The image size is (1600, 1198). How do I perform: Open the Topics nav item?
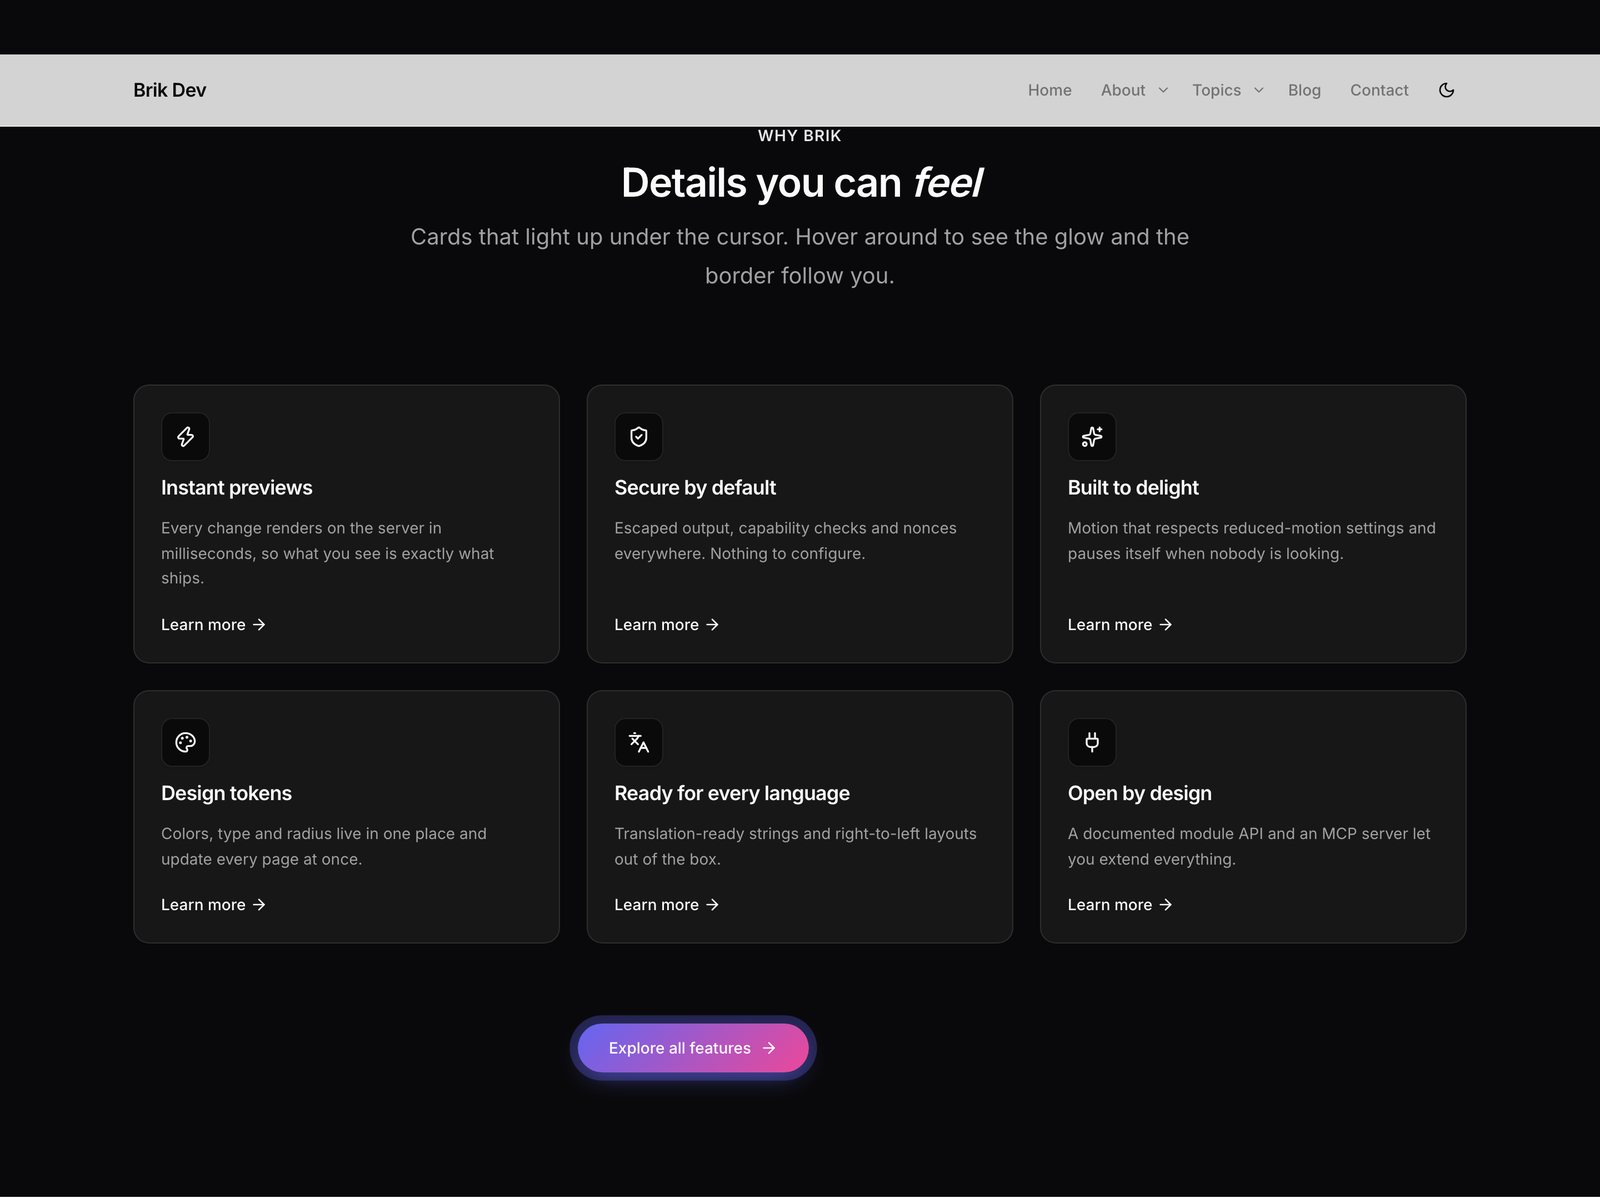(1216, 90)
